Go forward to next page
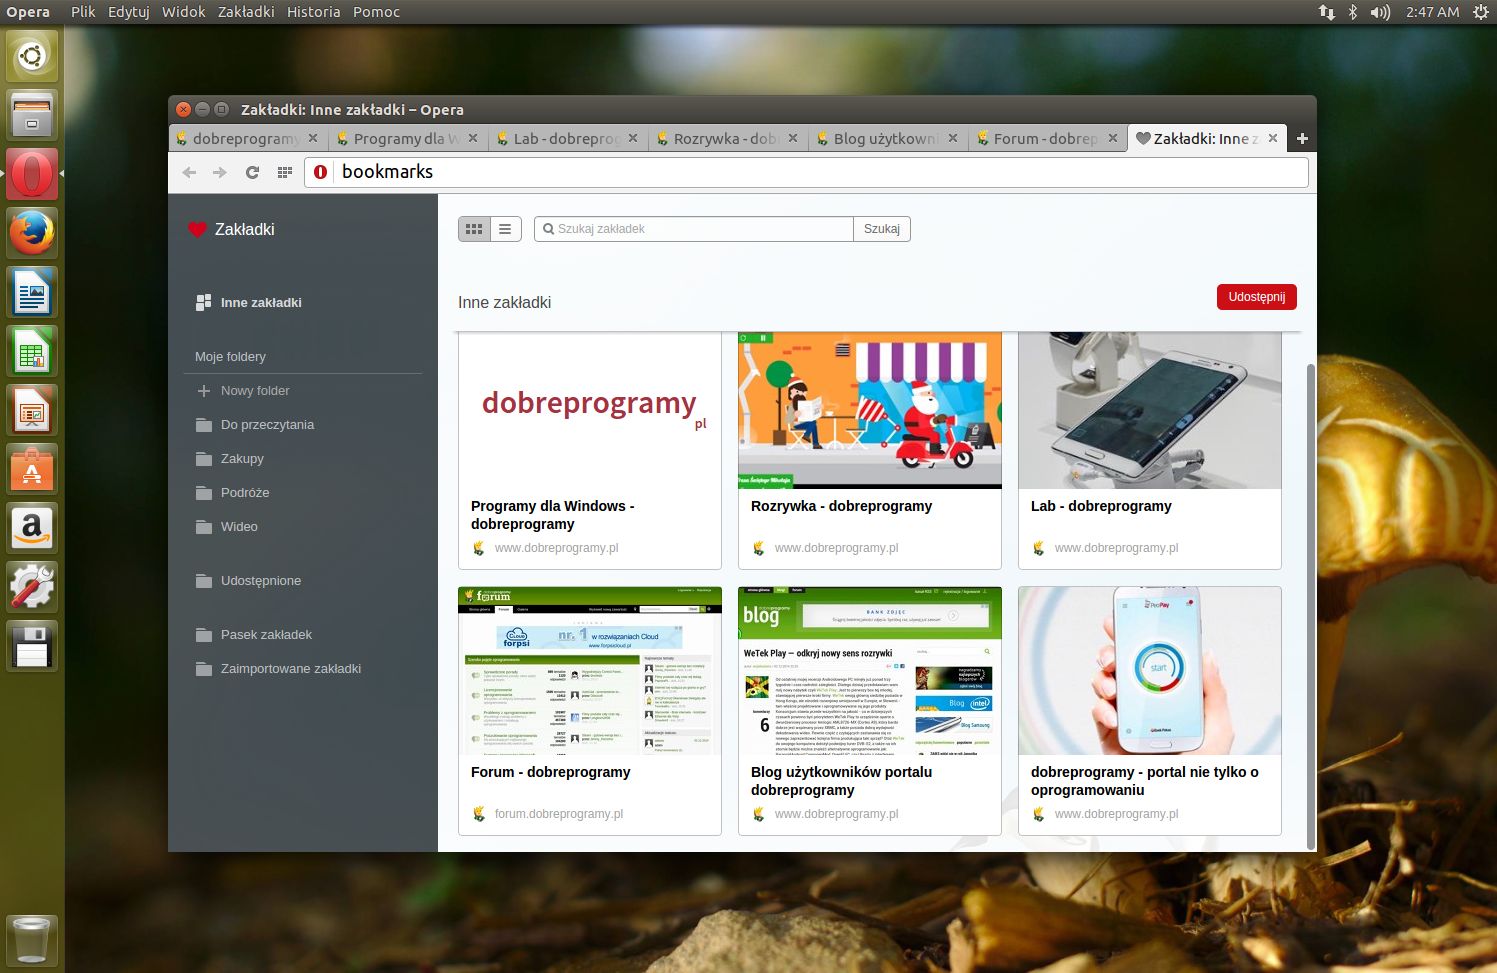Screen dimensions: 1497x973 (220, 172)
